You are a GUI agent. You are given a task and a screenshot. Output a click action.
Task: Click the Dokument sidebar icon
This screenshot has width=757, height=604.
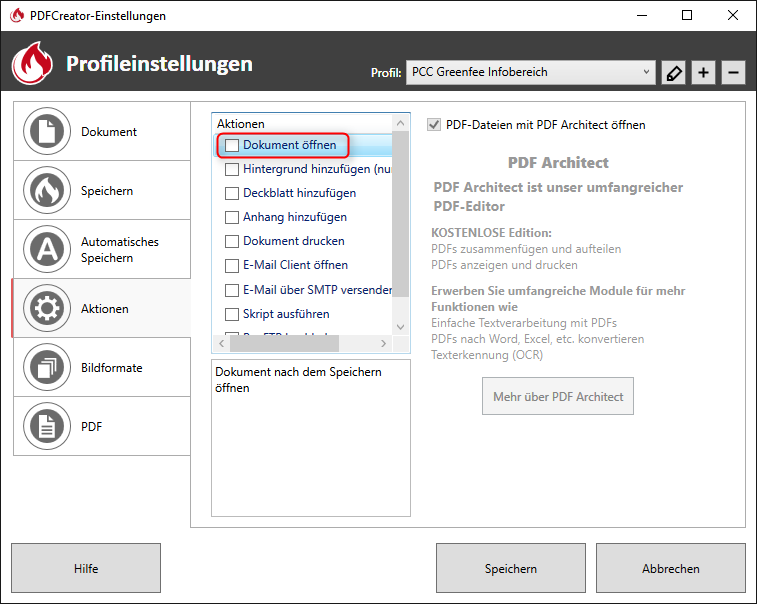(47, 131)
